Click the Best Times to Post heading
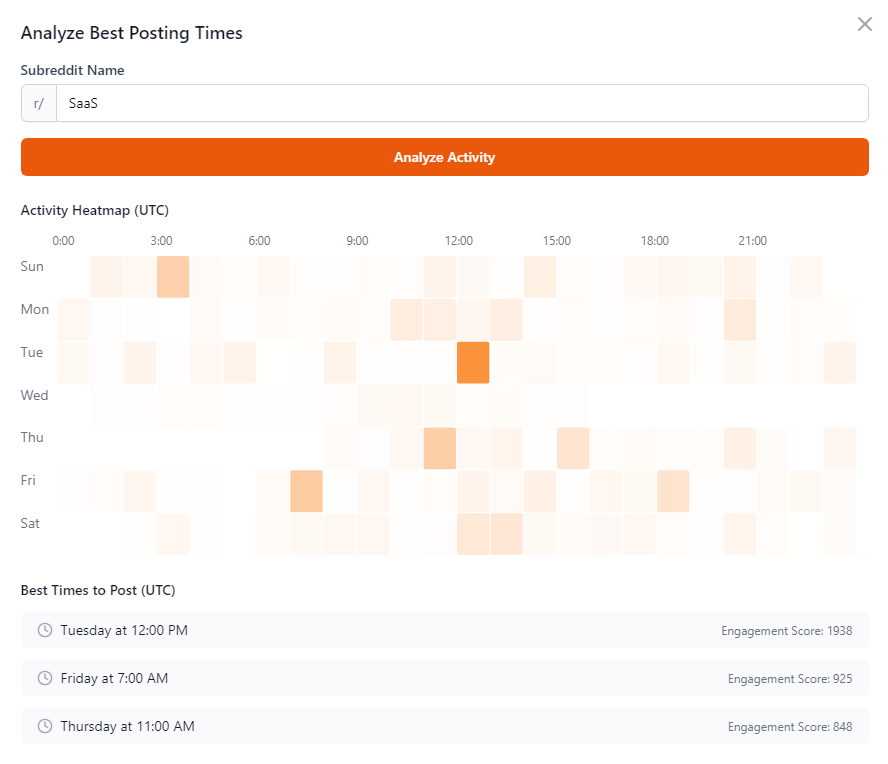Screen dimensions: 888x764 (96, 590)
